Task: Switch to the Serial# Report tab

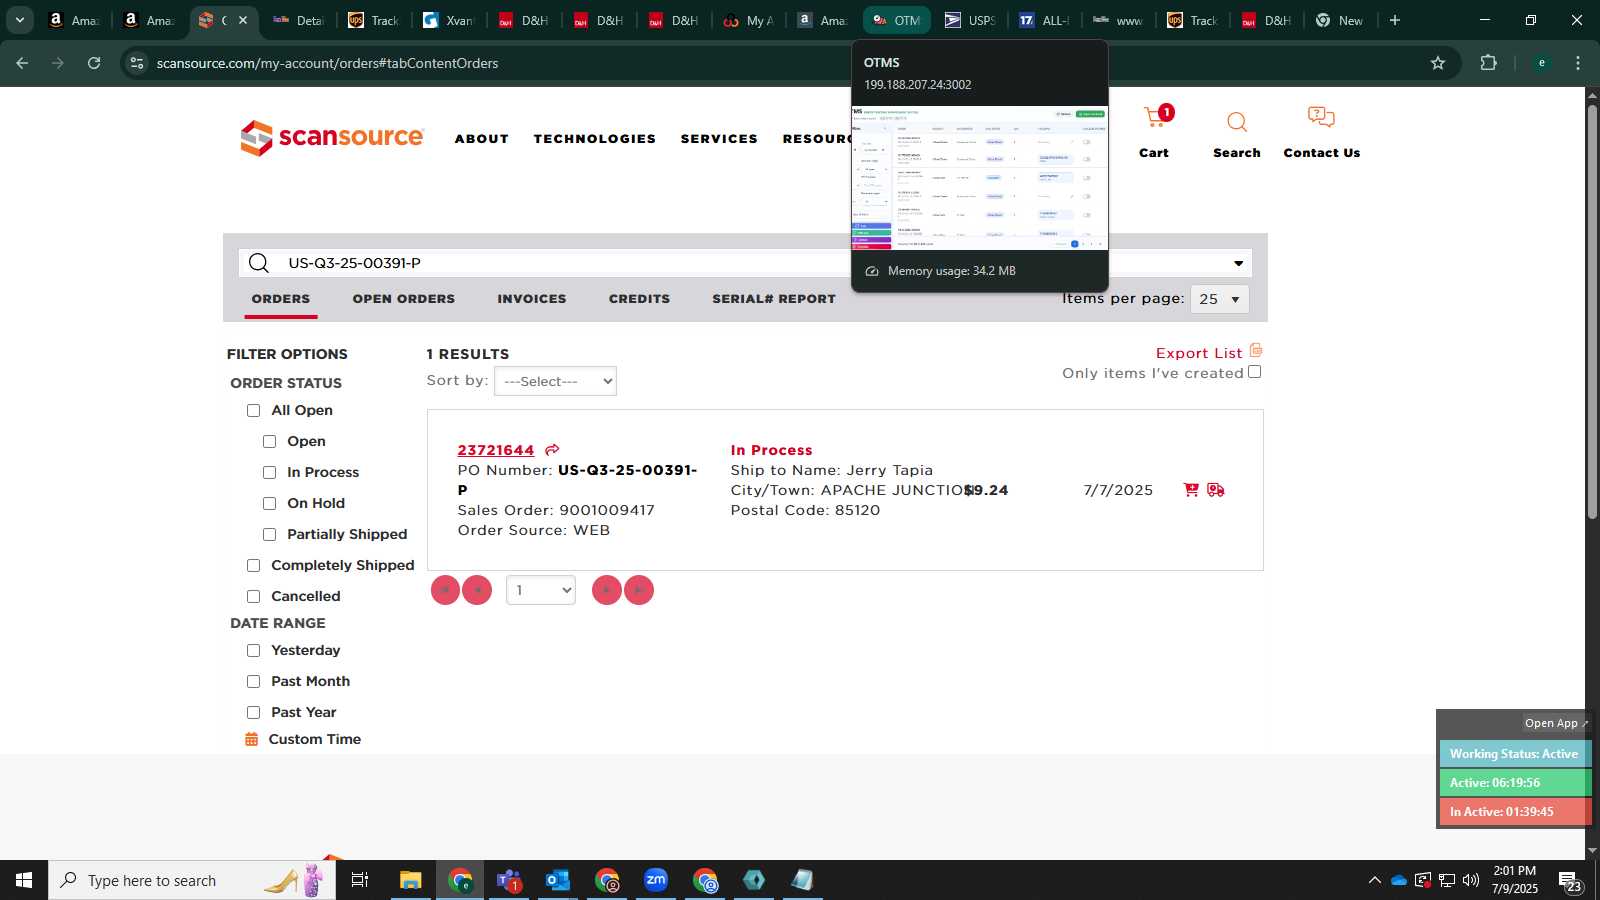Action: click(774, 299)
